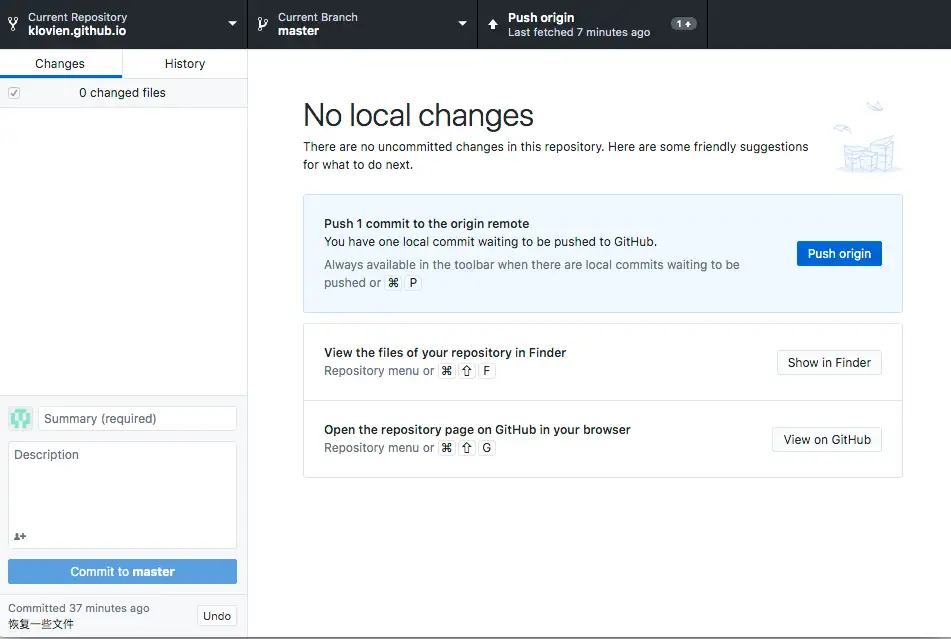
Task: Click the Commit to master button
Action: click(122, 572)
